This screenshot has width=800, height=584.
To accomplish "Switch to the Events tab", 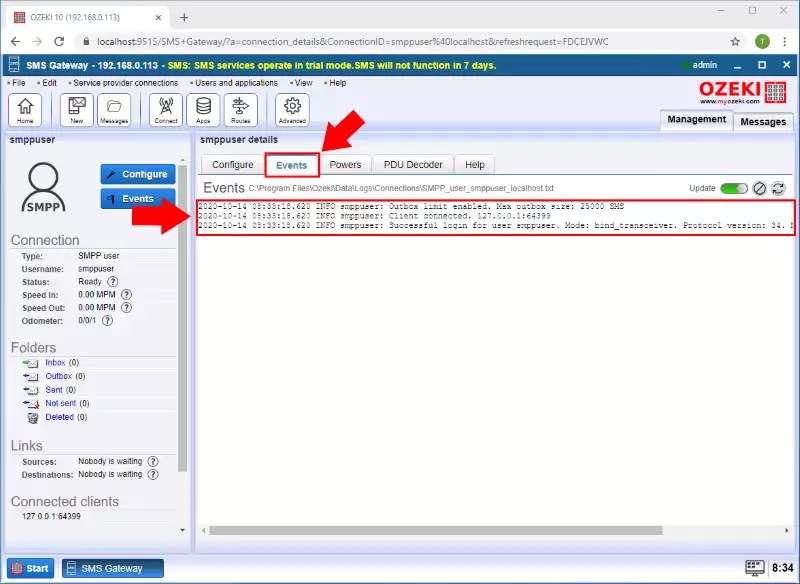I will tap(292, 165).
